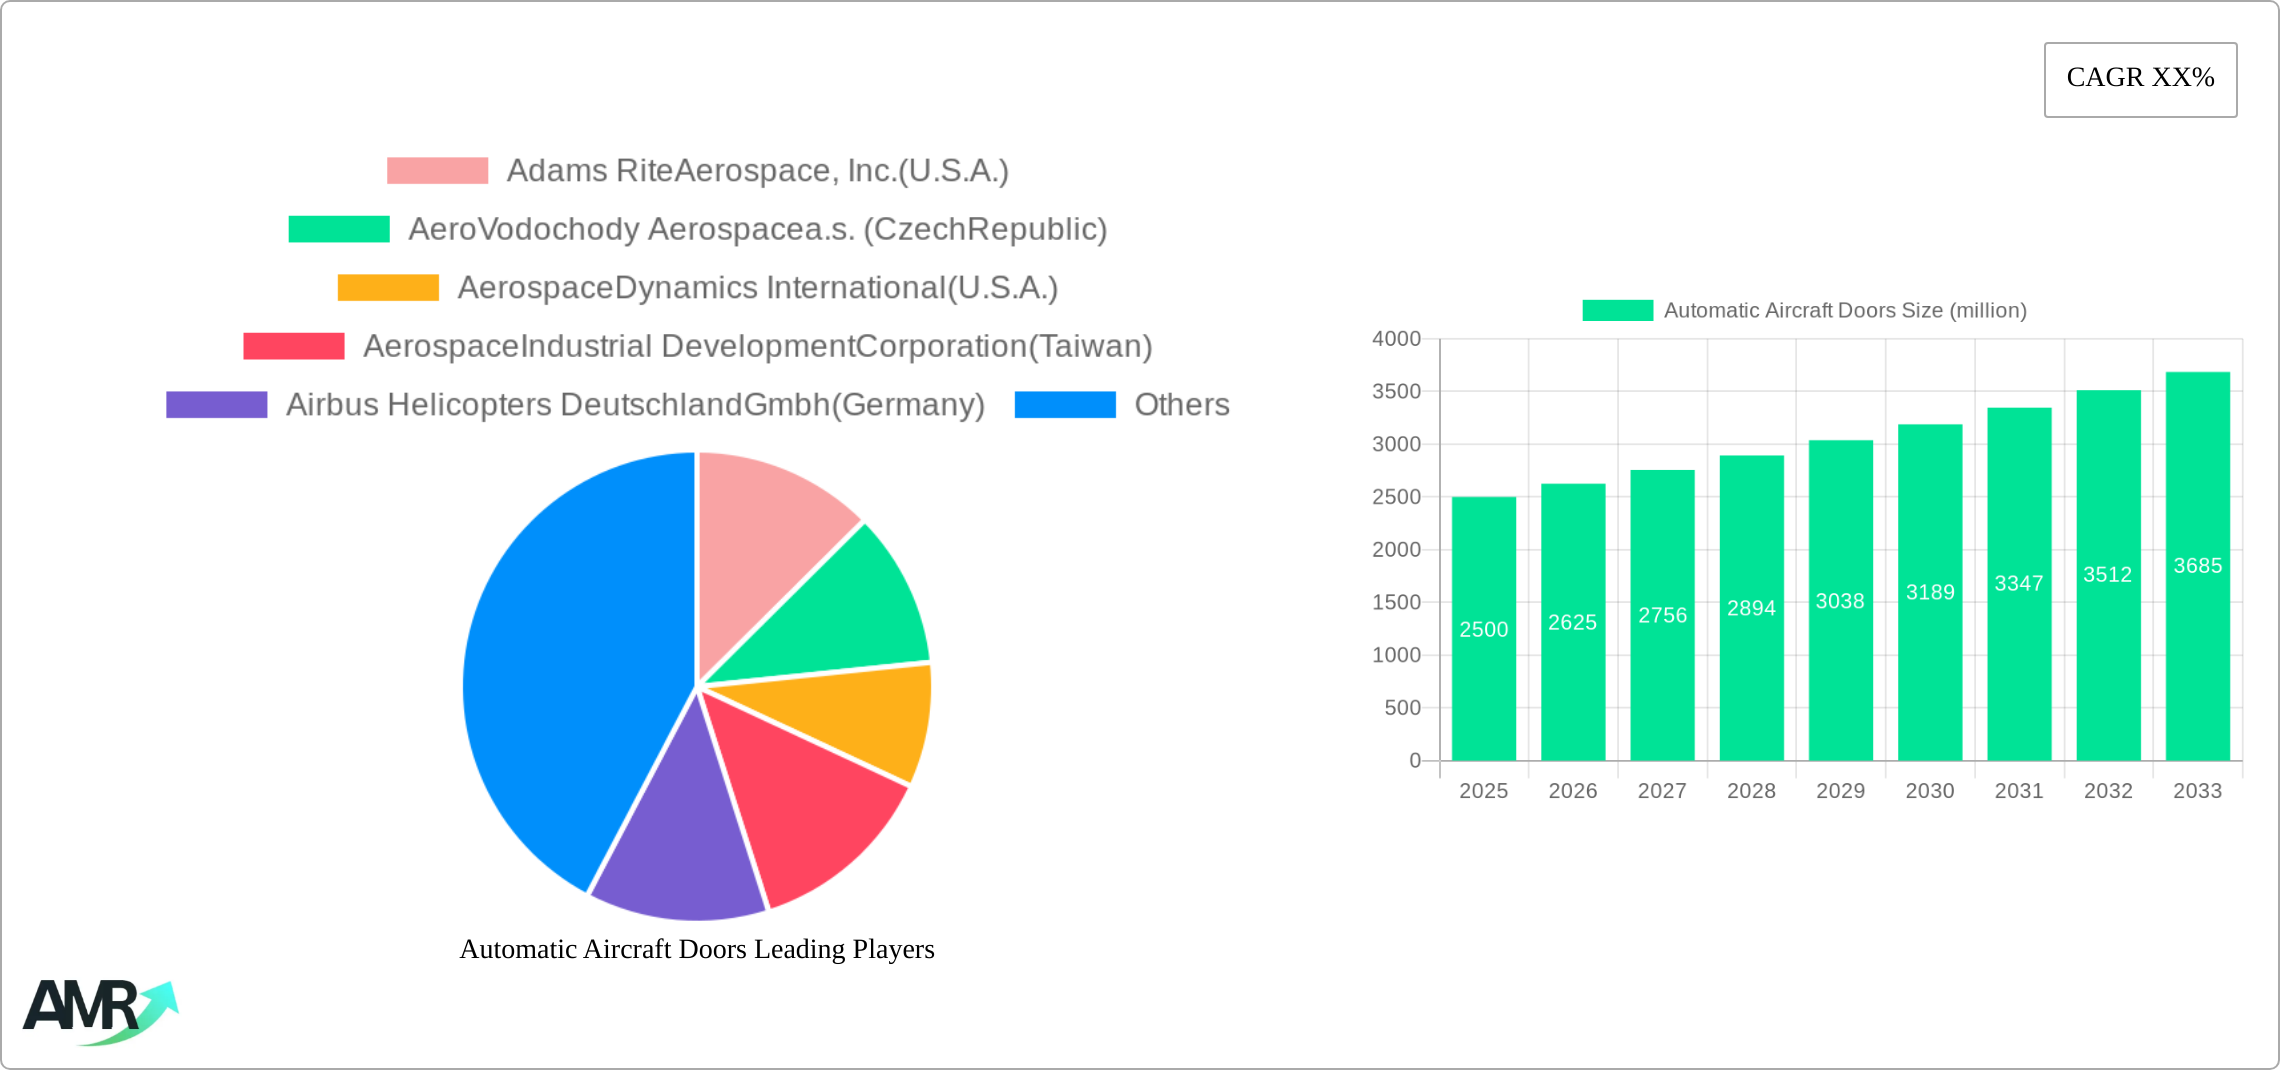Screen dimensions: 2280x1070
Task: Click the 2030 x-axis label
Action: click(x=1930, y=791)
